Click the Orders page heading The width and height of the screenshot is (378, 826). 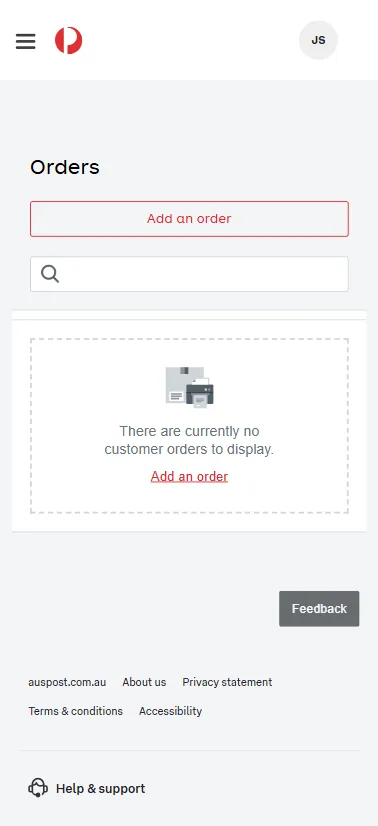(65, 167)
